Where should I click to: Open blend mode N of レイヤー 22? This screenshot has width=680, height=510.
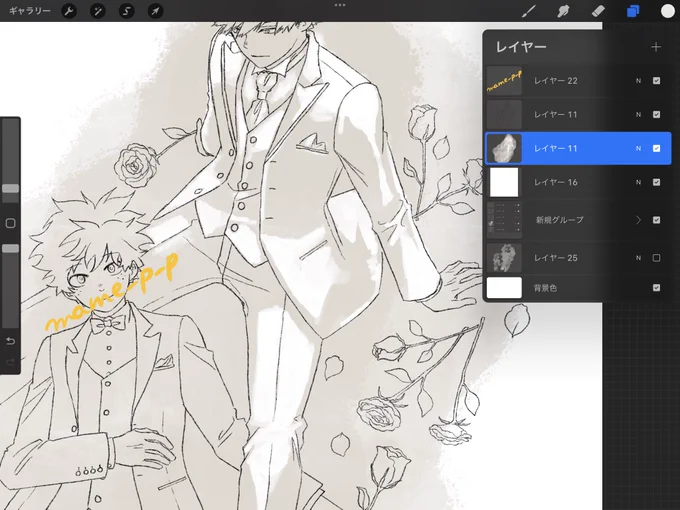coord(638,81)
